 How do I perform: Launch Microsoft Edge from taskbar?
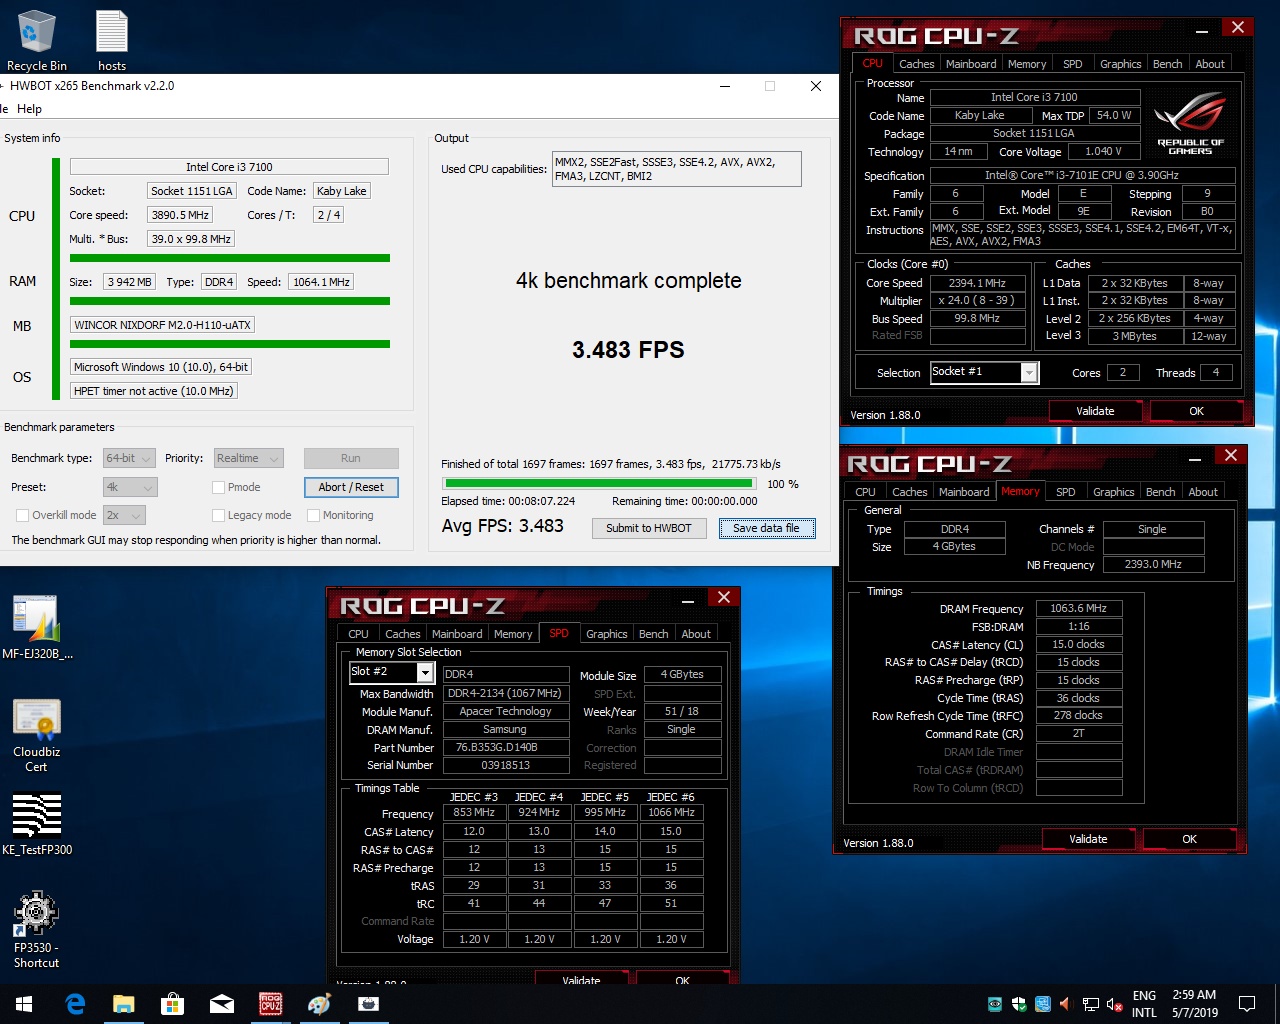(75, 1004)
